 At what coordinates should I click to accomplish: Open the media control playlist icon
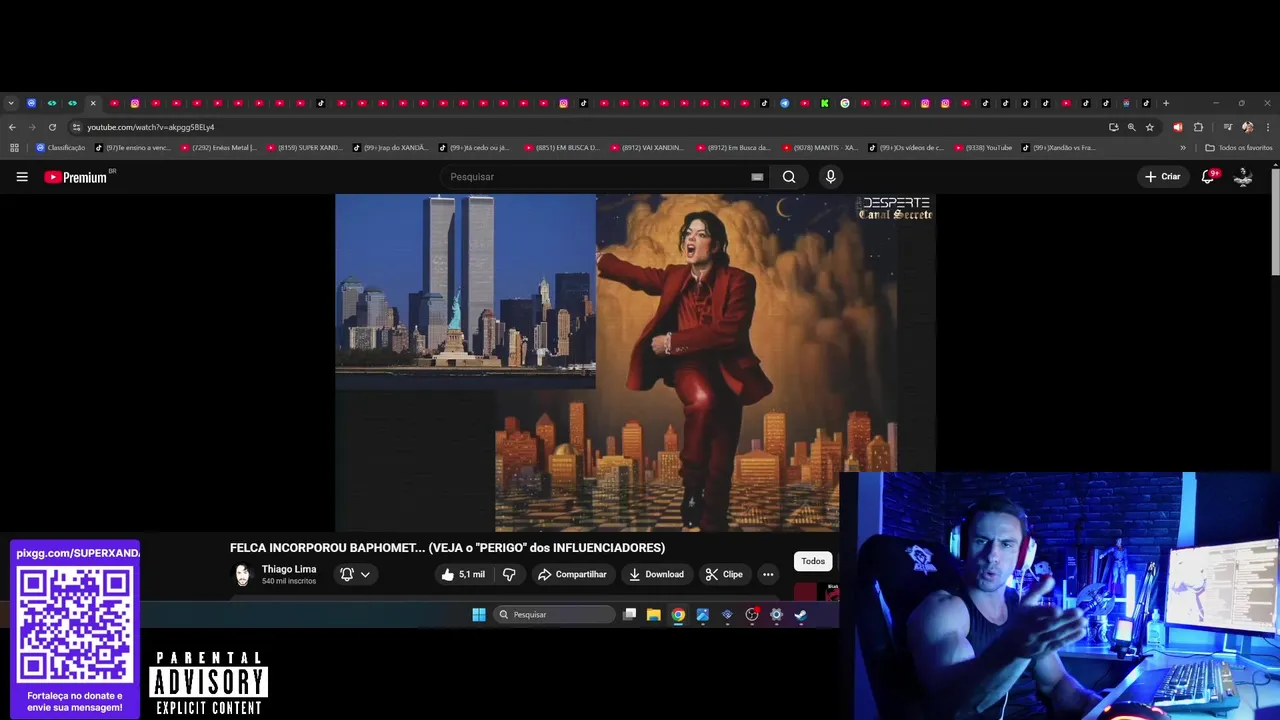pyautogui.click(x=1228, y=127)
